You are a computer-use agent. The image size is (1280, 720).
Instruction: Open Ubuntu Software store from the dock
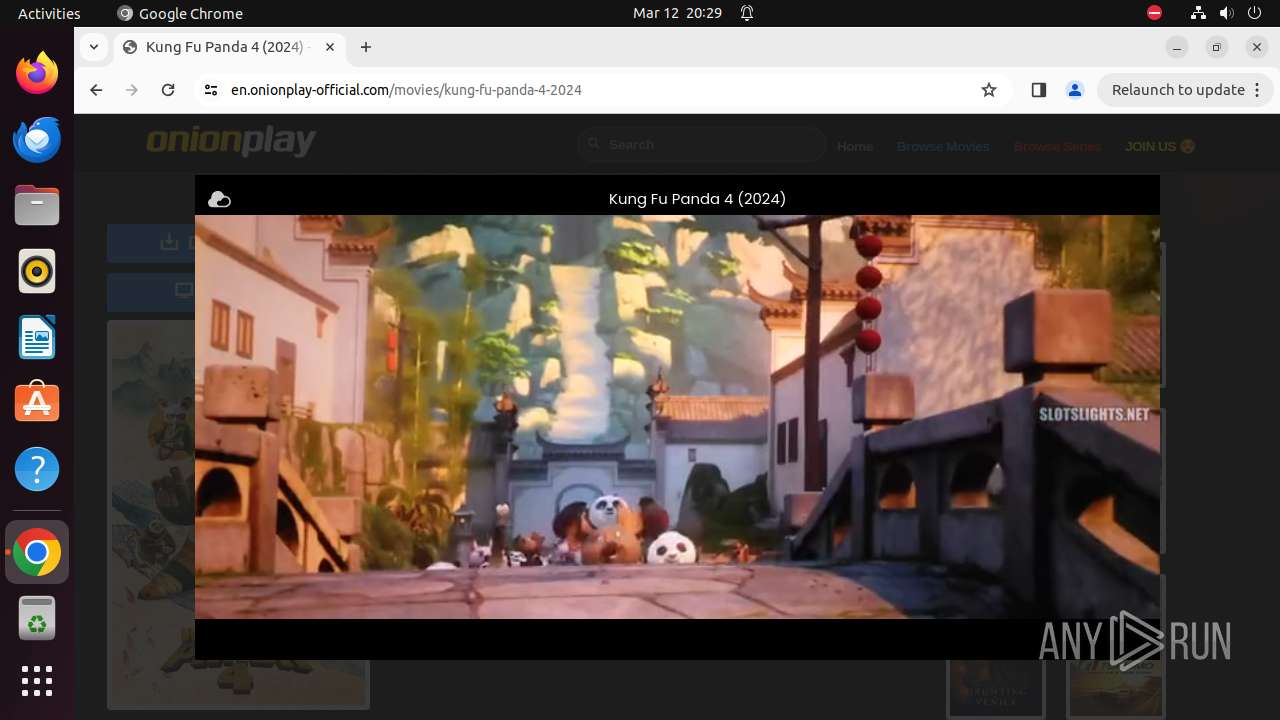37,403
